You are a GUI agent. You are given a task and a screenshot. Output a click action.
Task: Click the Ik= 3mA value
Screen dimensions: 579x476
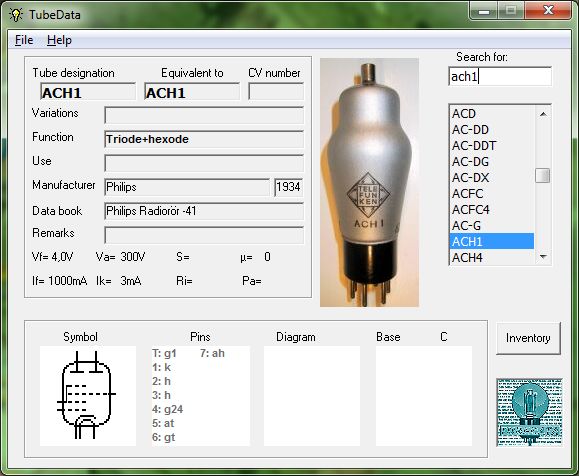click(x=119, y=281)
